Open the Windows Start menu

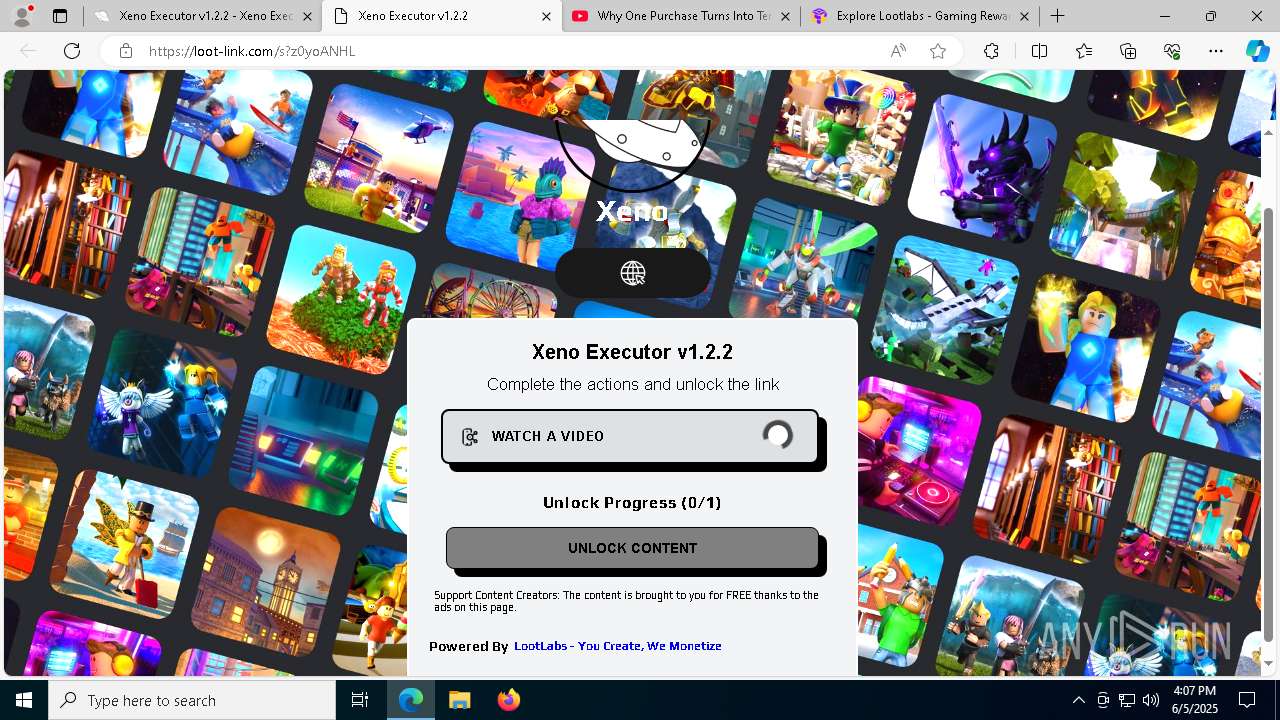point(24,700)
